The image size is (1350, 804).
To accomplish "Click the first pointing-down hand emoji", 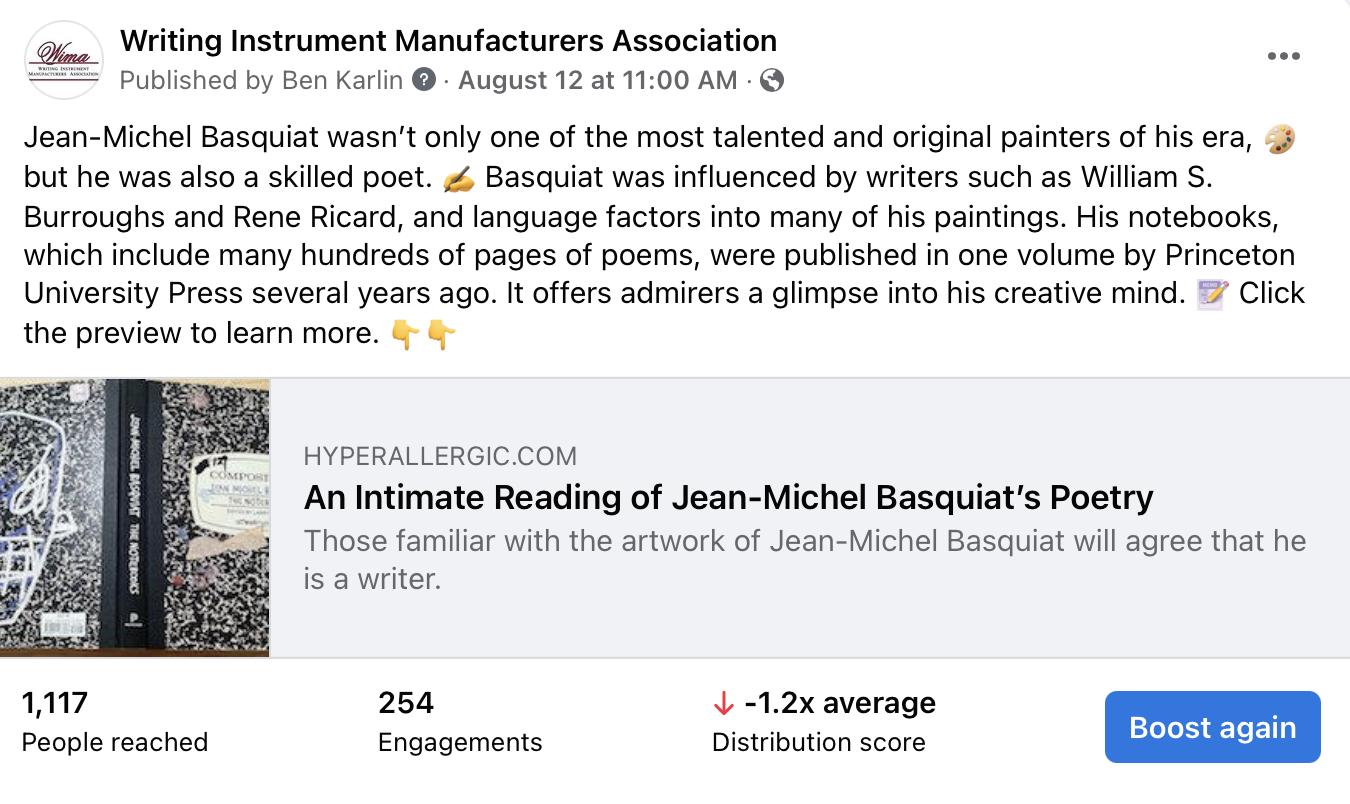I will (403, 334).
